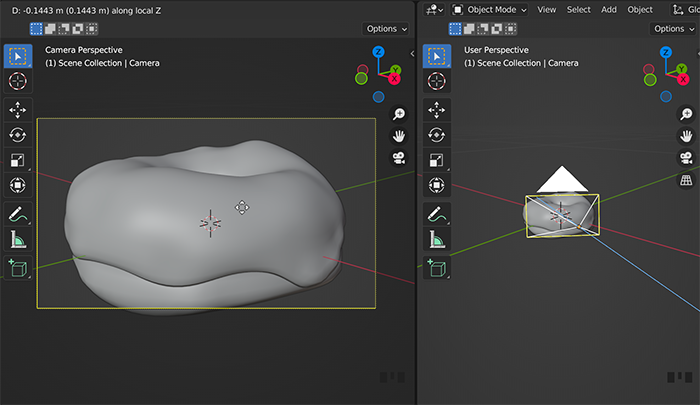Click the blue Z axis gizmo in left viewport
Viewport: 700px width, 405px height.
coord(378,51)
